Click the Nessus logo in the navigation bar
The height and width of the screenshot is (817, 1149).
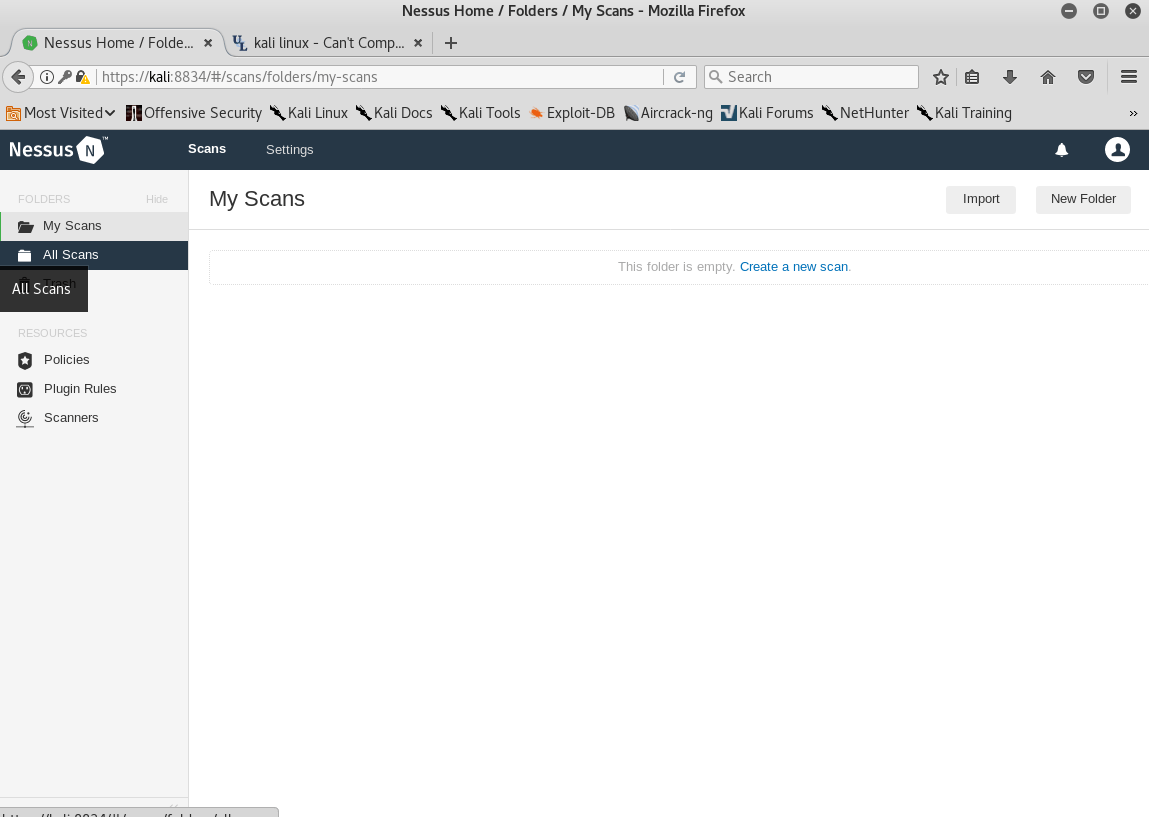point(56,149)
